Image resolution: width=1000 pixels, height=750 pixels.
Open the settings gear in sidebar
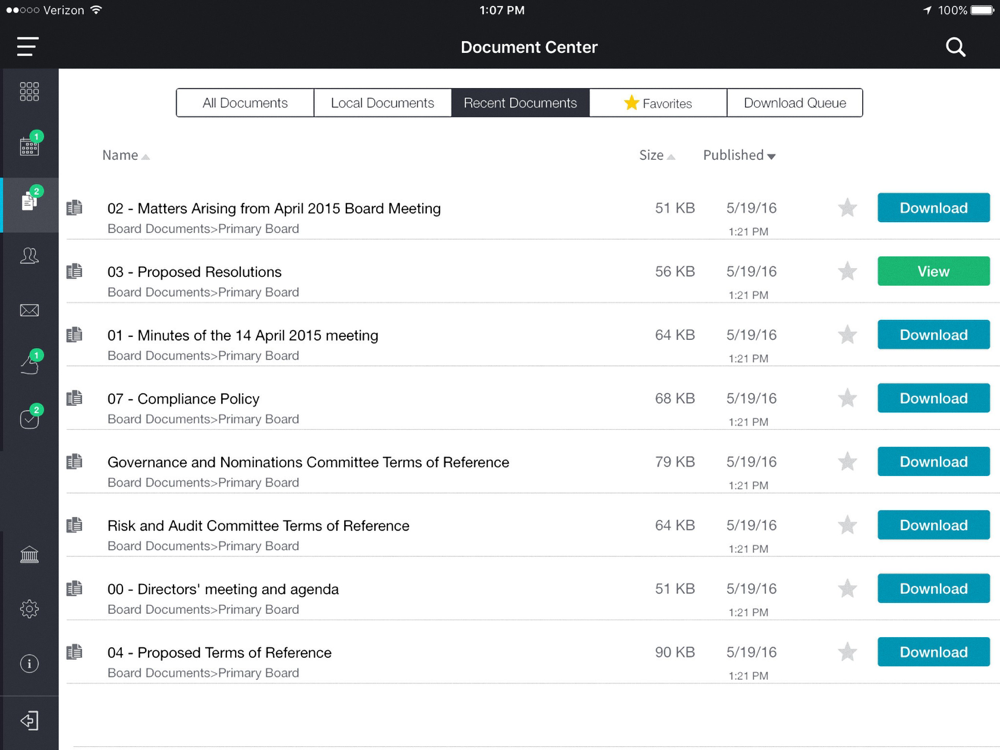point(29,609)
